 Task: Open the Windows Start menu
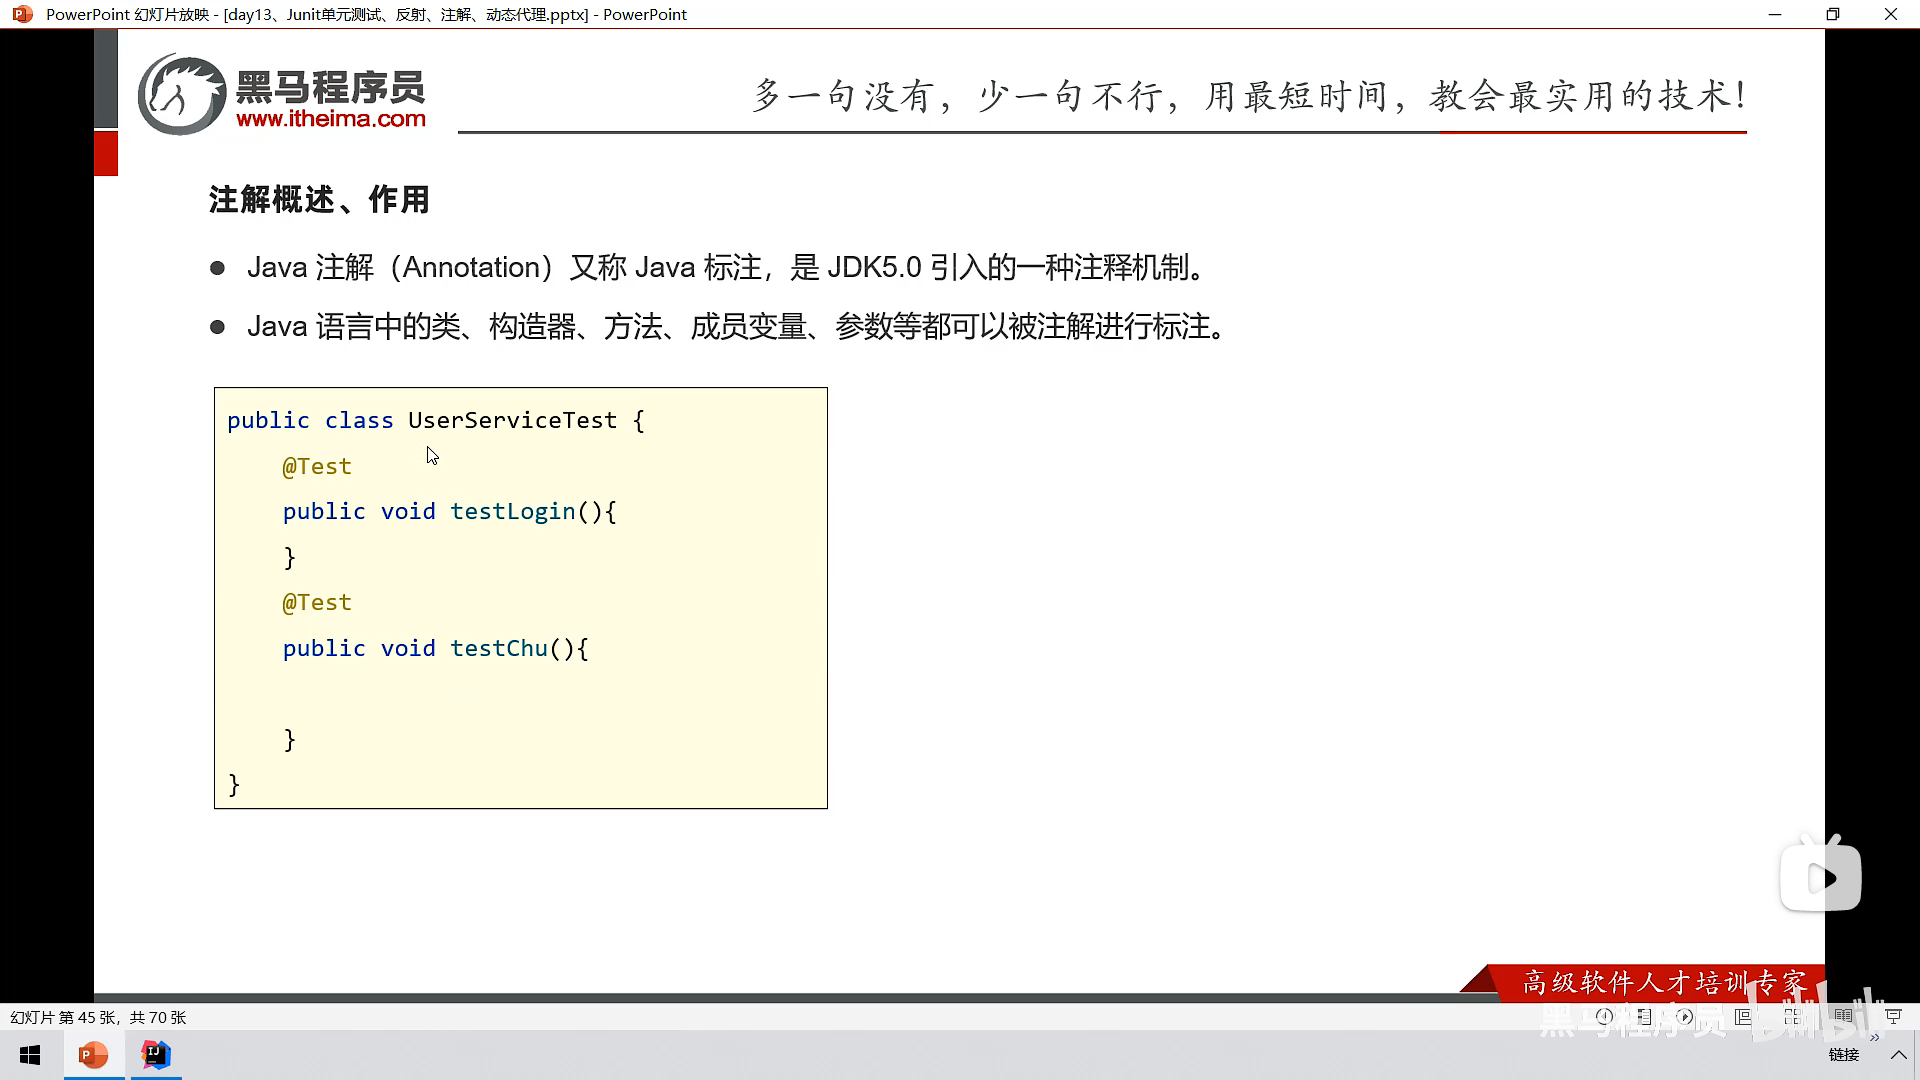coord(30,1055)
